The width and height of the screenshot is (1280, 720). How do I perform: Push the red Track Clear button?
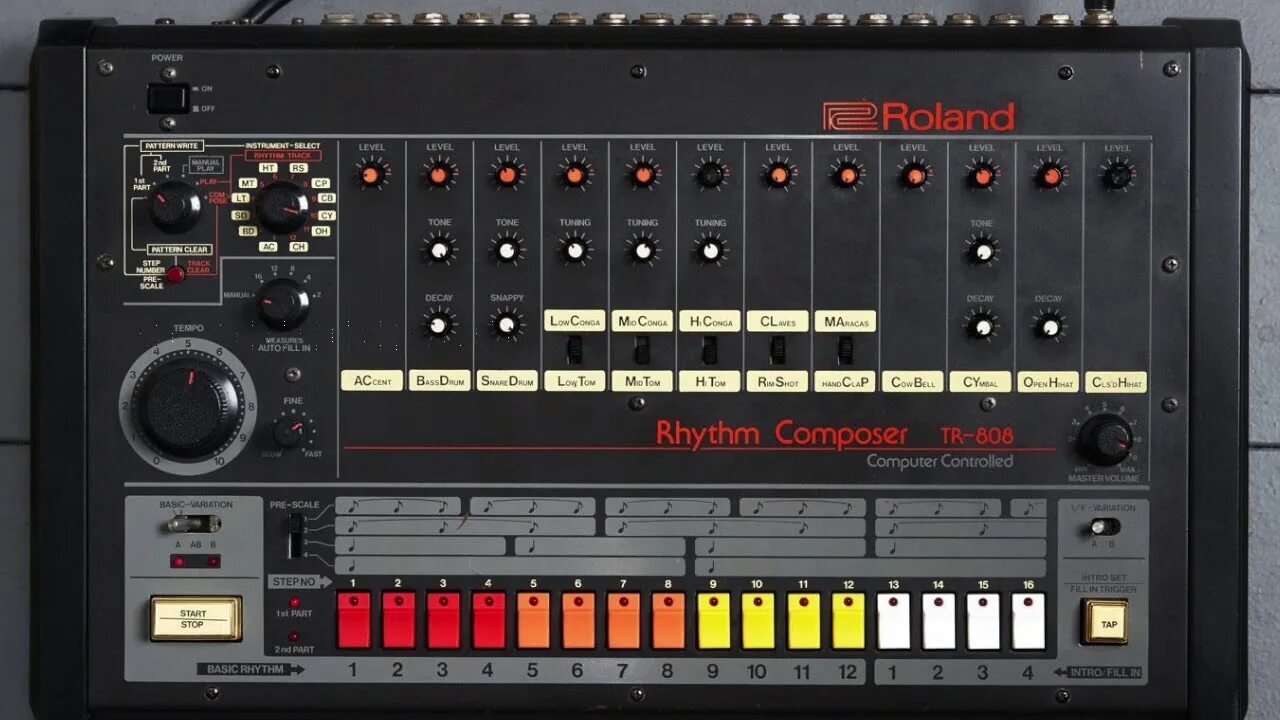tap(175, 274)
